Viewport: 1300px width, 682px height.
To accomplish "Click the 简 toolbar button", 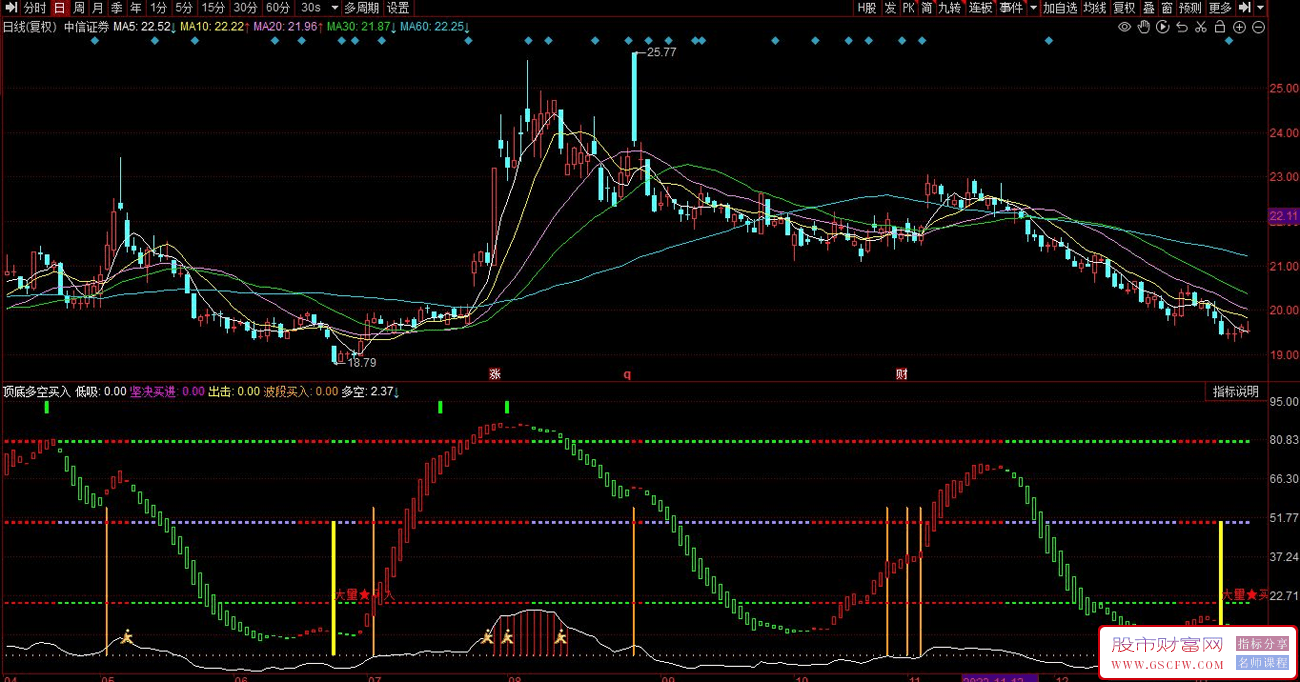I will (927, 8).
